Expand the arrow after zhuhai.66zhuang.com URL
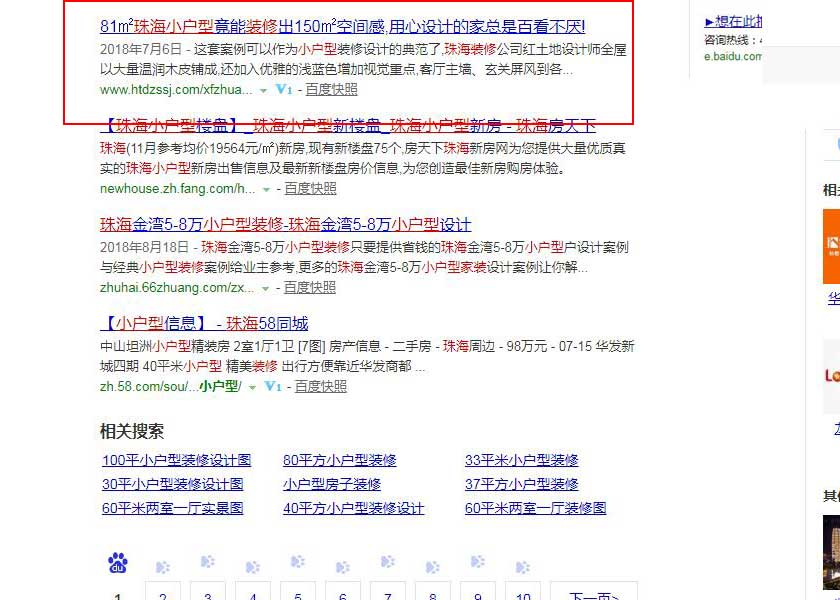 (x=265, y=289)
